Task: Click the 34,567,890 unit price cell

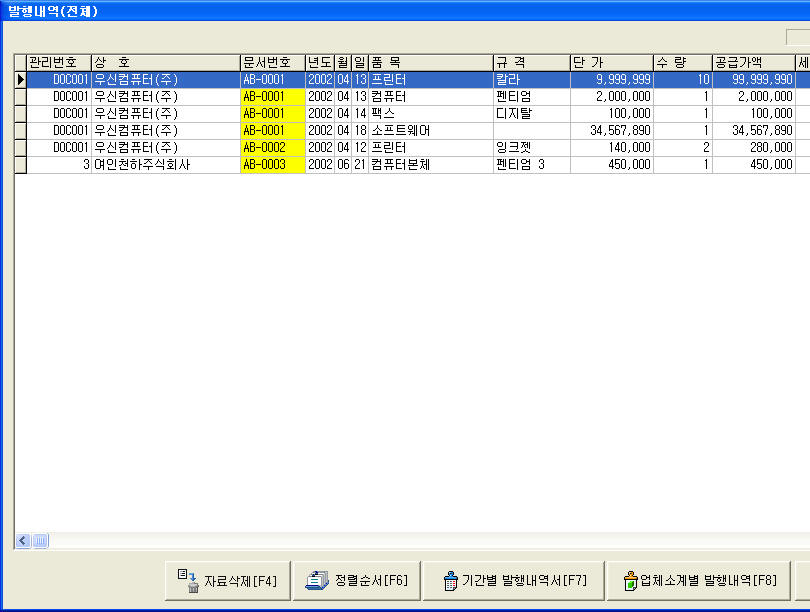Action: pyautogui.click(x=612, y=131)
